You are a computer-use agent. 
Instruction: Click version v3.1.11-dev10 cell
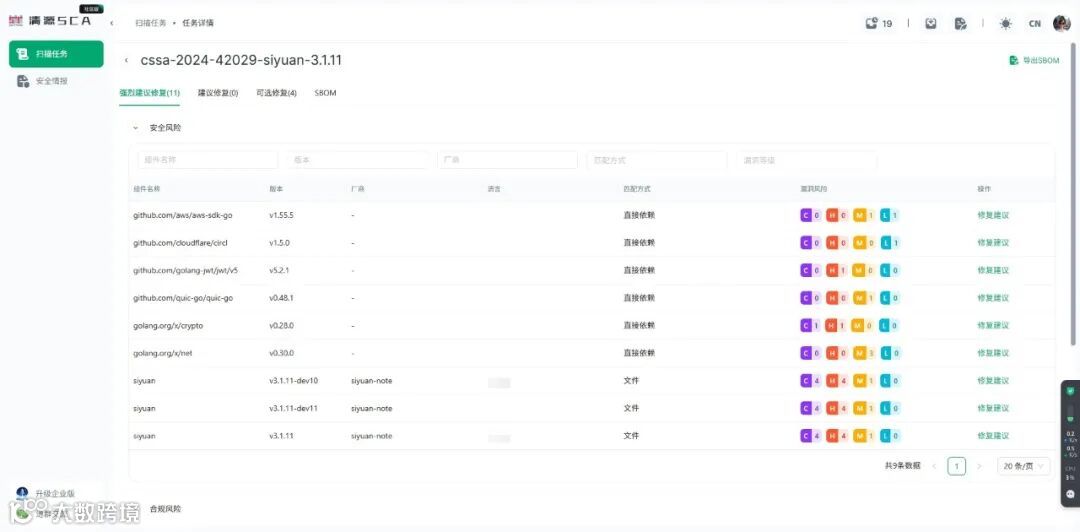[x=293, y=380]
